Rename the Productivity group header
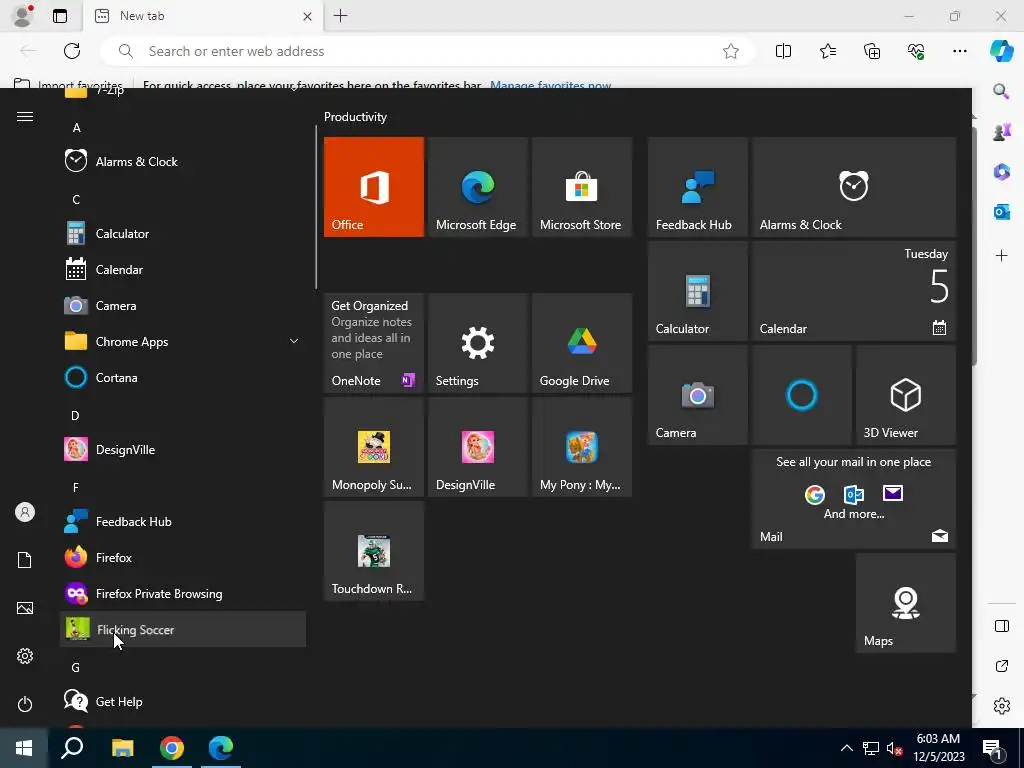The height and width of the screenshot is (768, 1024). pyautogui.click(x=355, y=117)
